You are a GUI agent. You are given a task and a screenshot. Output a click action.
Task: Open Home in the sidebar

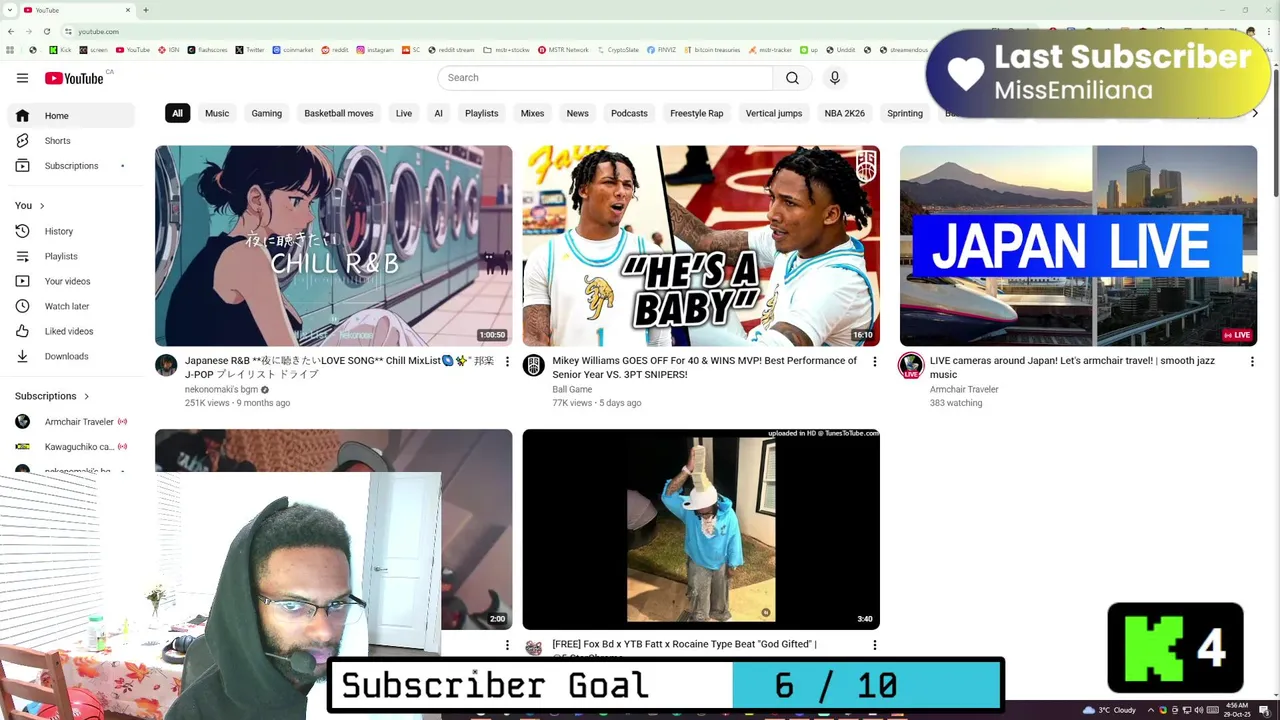click(71, 116)
